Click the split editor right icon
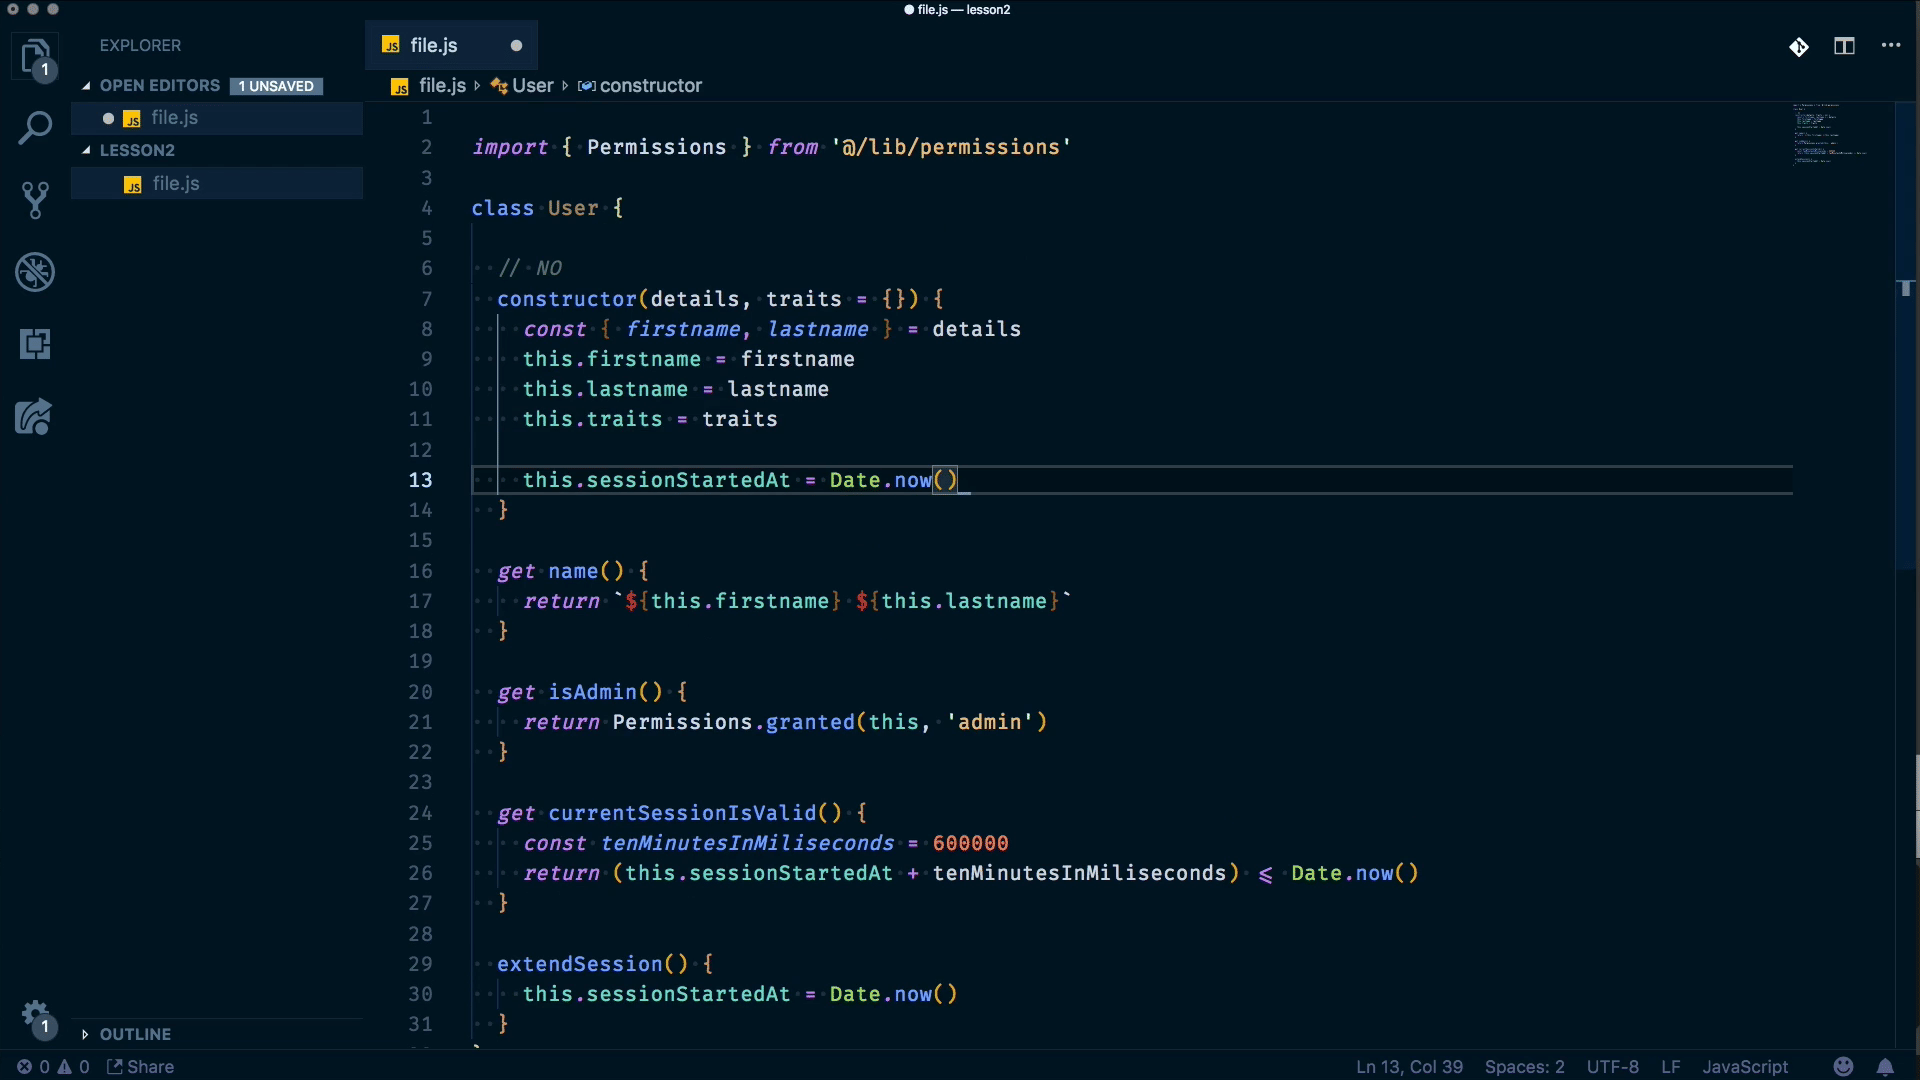Screen dimensions: 1920x1080 [1844, 46]
